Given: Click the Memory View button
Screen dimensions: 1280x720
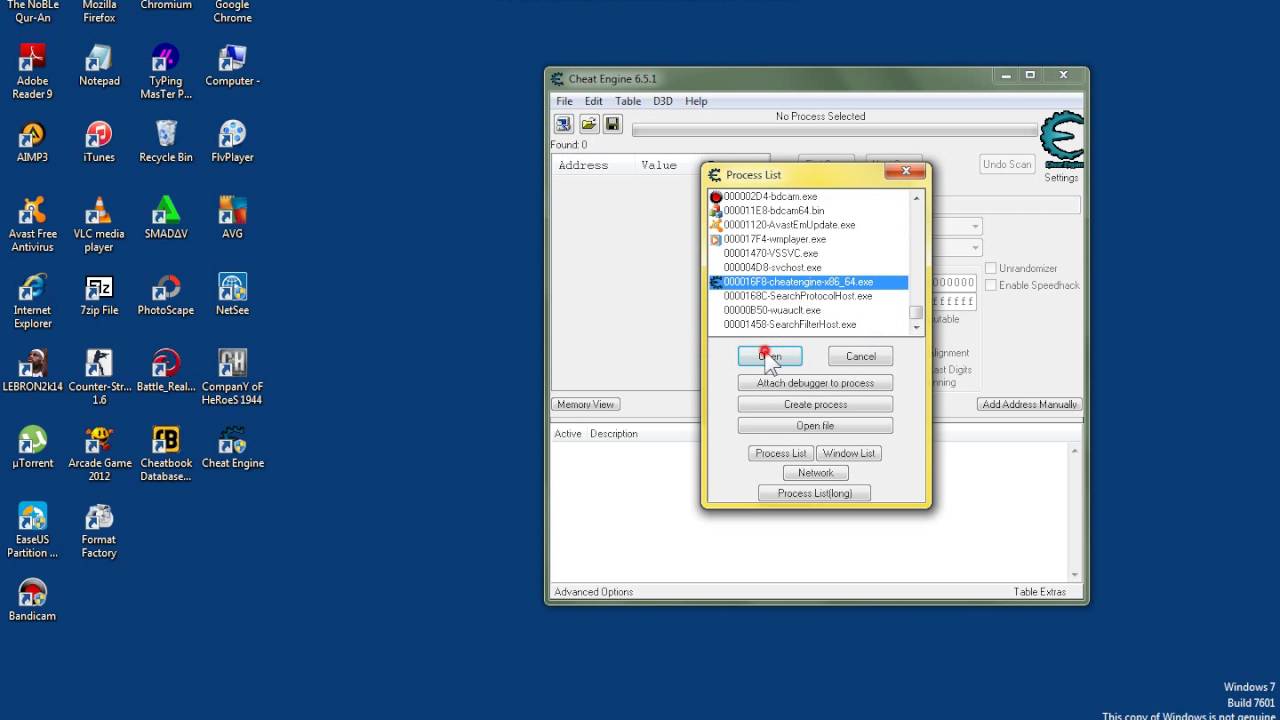Looking at the screenshot, I should click(x=586, y=404).
